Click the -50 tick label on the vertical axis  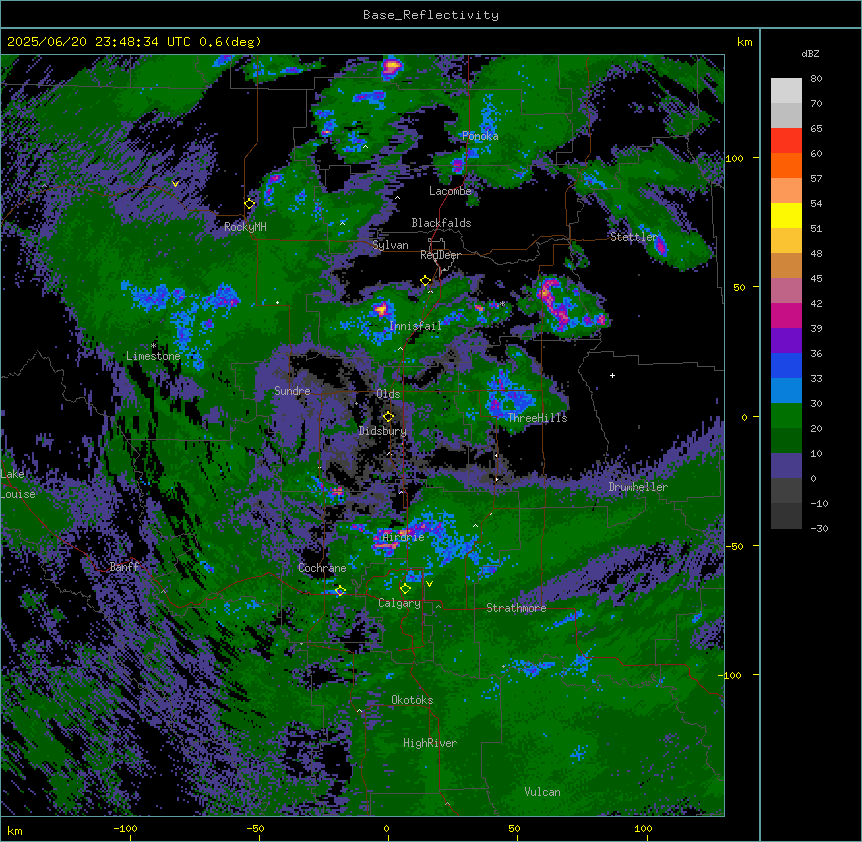click(x=736, y=546)
